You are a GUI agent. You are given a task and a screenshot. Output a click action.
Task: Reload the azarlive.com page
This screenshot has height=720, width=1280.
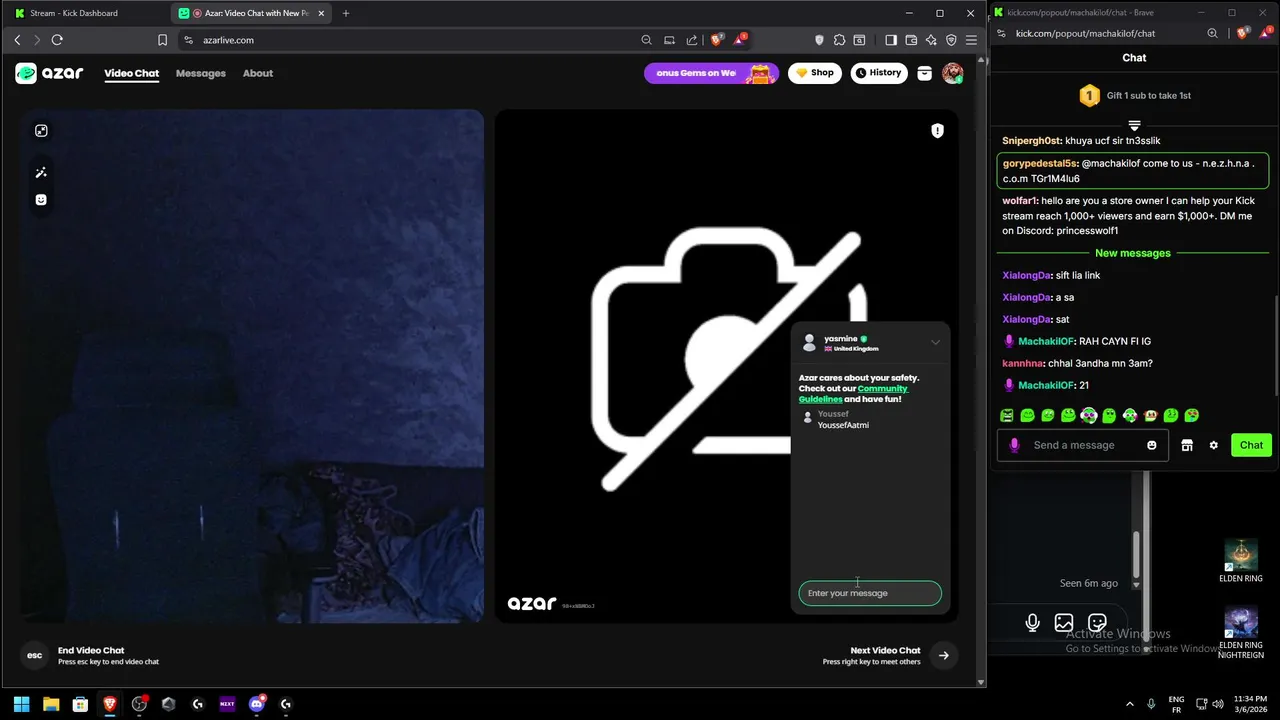57,40
